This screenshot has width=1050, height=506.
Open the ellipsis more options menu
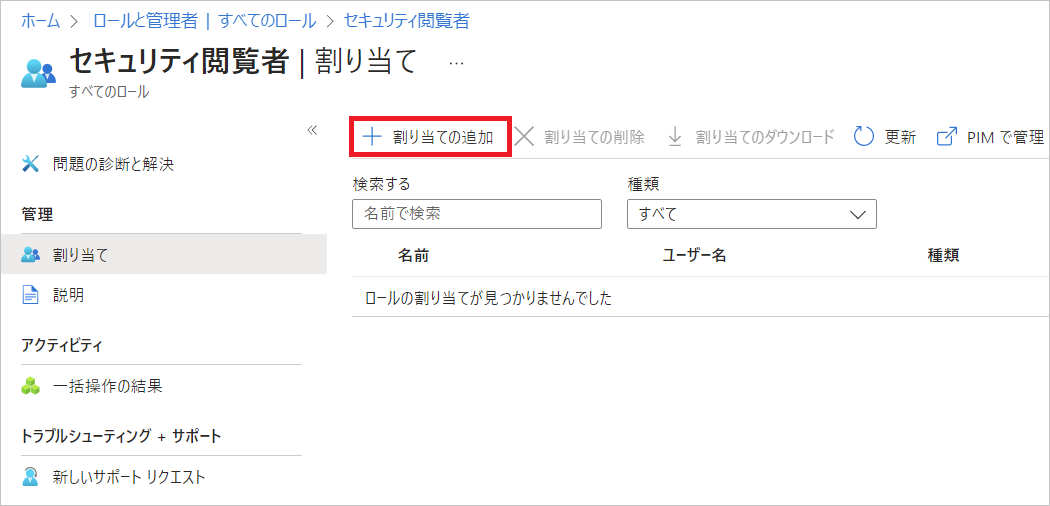coord(456,64)
